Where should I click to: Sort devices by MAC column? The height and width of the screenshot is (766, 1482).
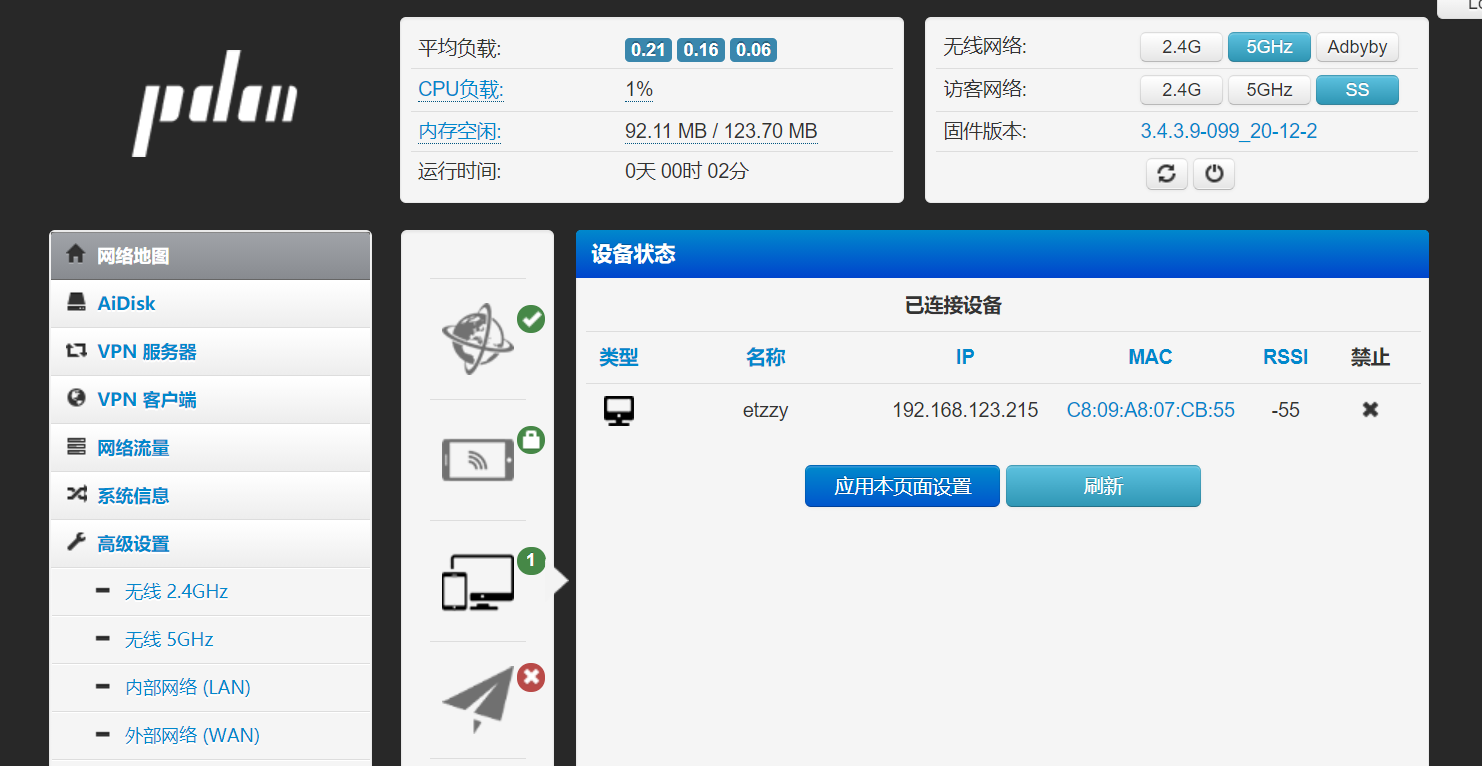pyautogui.click(x=1150, y=357)
